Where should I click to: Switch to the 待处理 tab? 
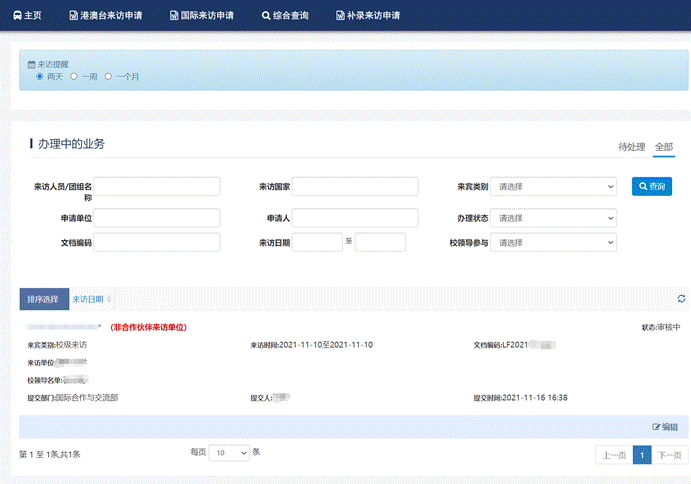tap(631, 147)
